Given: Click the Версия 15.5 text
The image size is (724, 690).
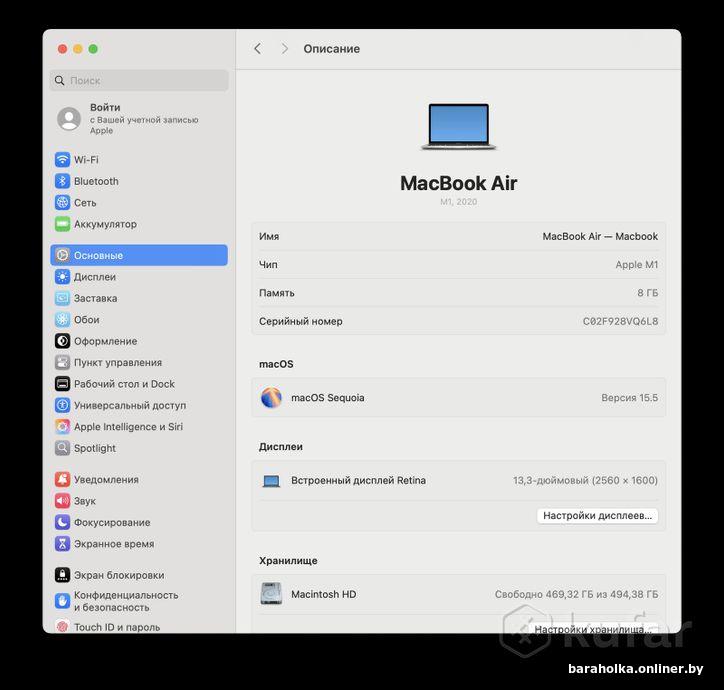Looking at the screenshot, I should coord(629,398).
